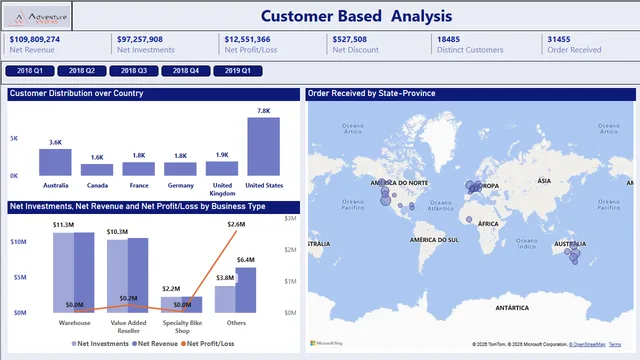Screen dimensions: 640x360
Task: Click the Others Net Revenue bar labeled $6.4M
Action: click(x=246, y=290)
